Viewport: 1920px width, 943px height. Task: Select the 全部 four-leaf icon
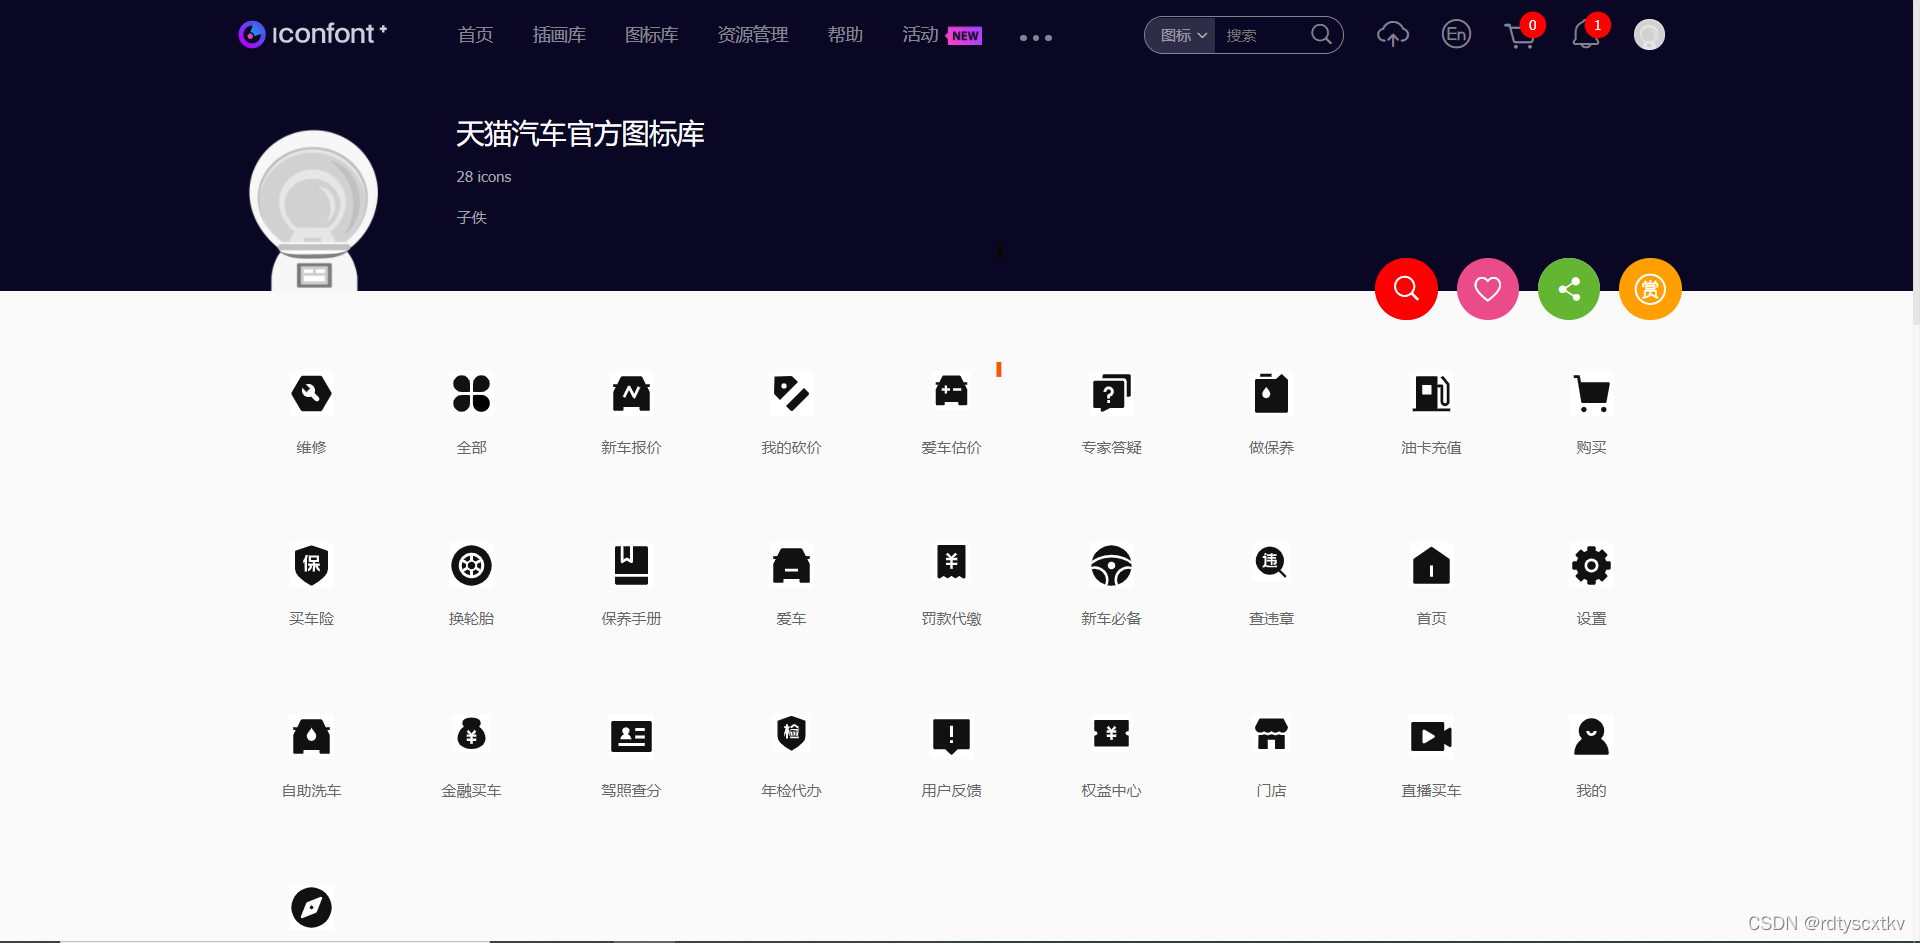[x=471, y=393]
